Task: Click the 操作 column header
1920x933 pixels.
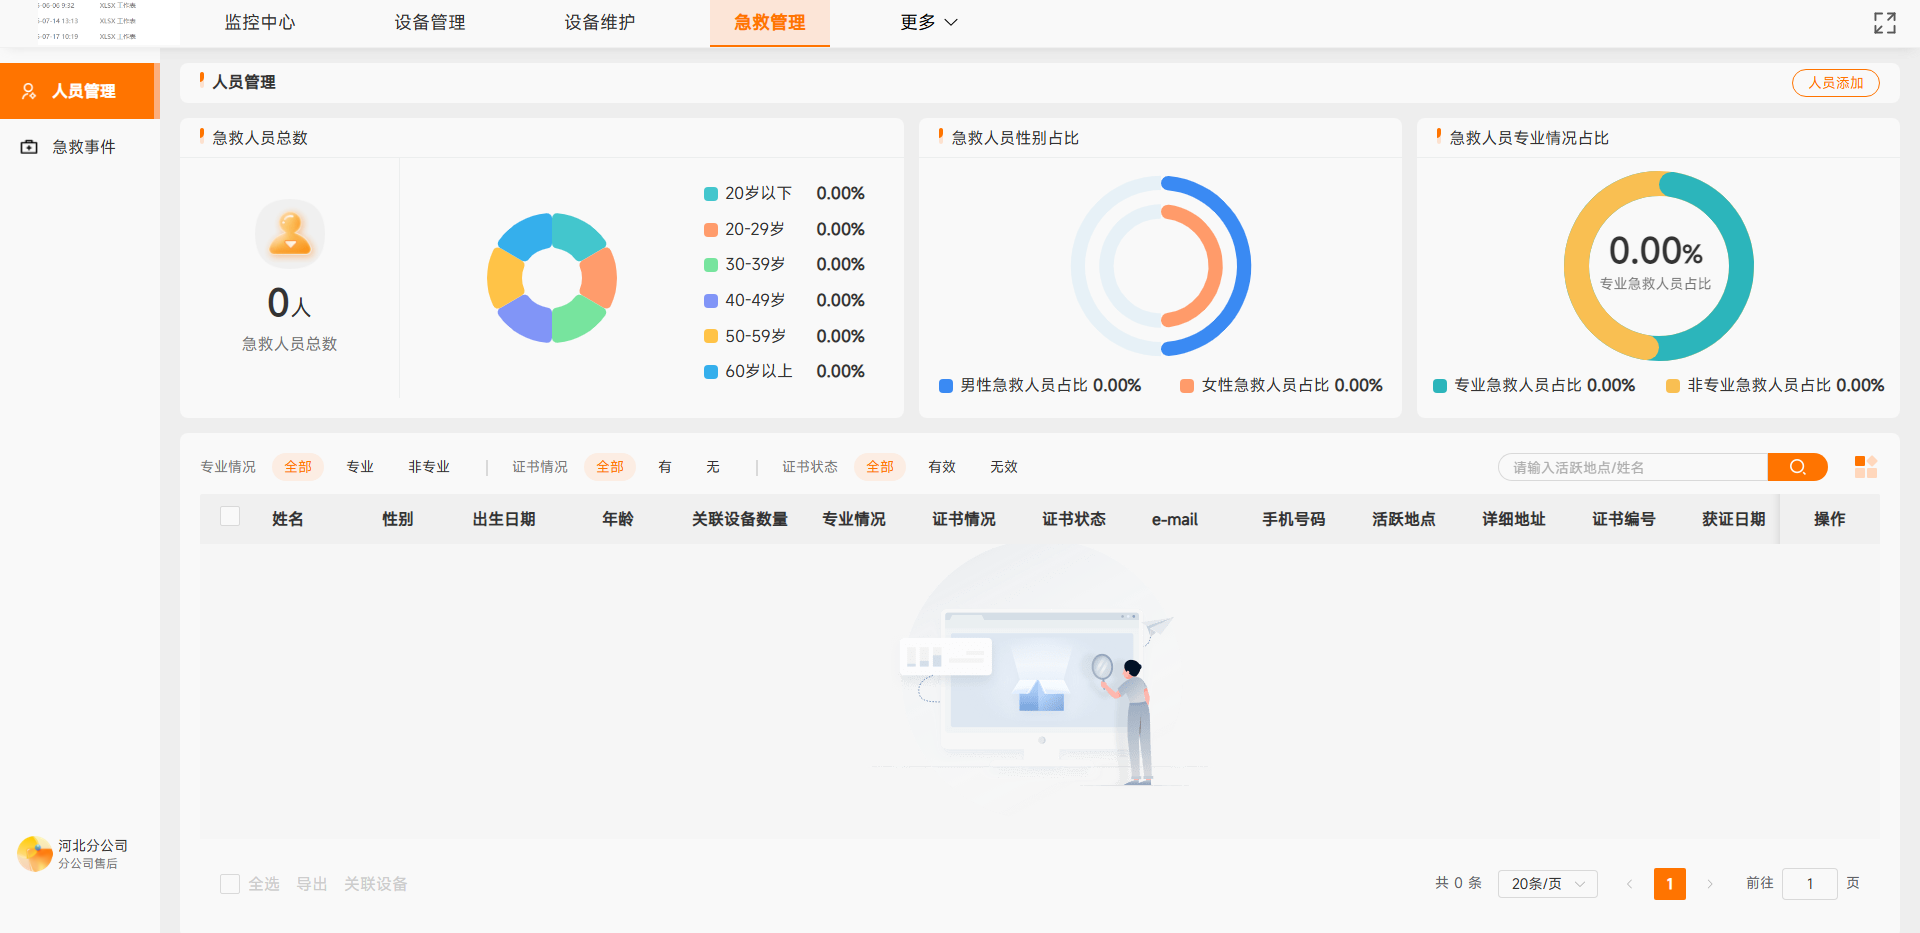Action: [x=1830, y=519]
